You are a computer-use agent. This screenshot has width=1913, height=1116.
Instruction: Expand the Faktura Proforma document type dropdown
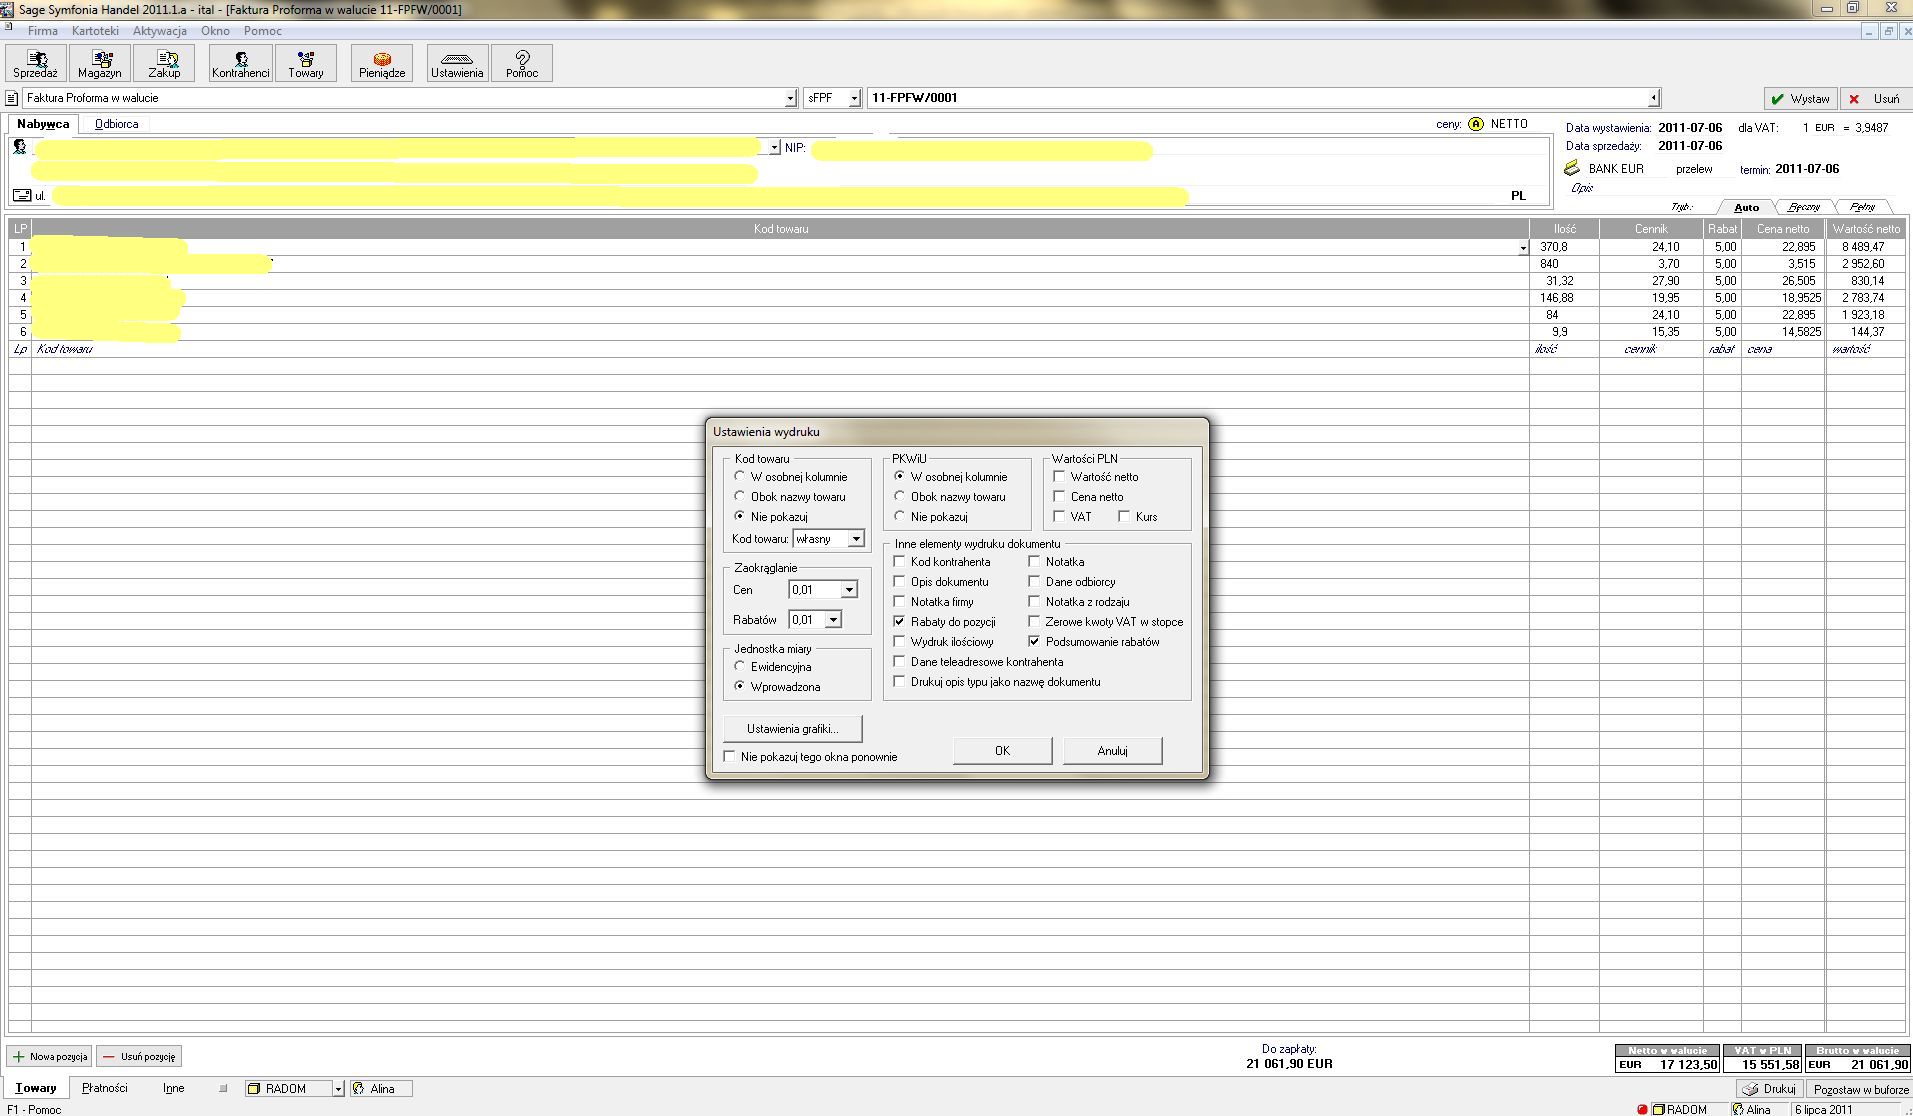[790, 99]
